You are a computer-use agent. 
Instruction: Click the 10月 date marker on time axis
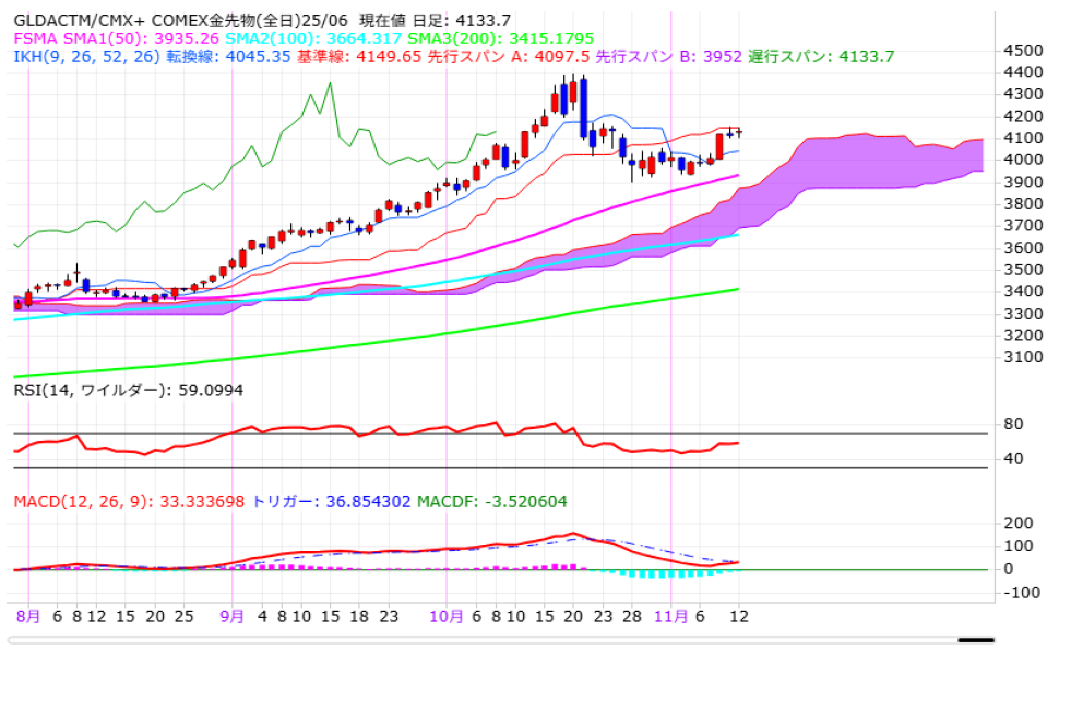(x=447, y=617)
